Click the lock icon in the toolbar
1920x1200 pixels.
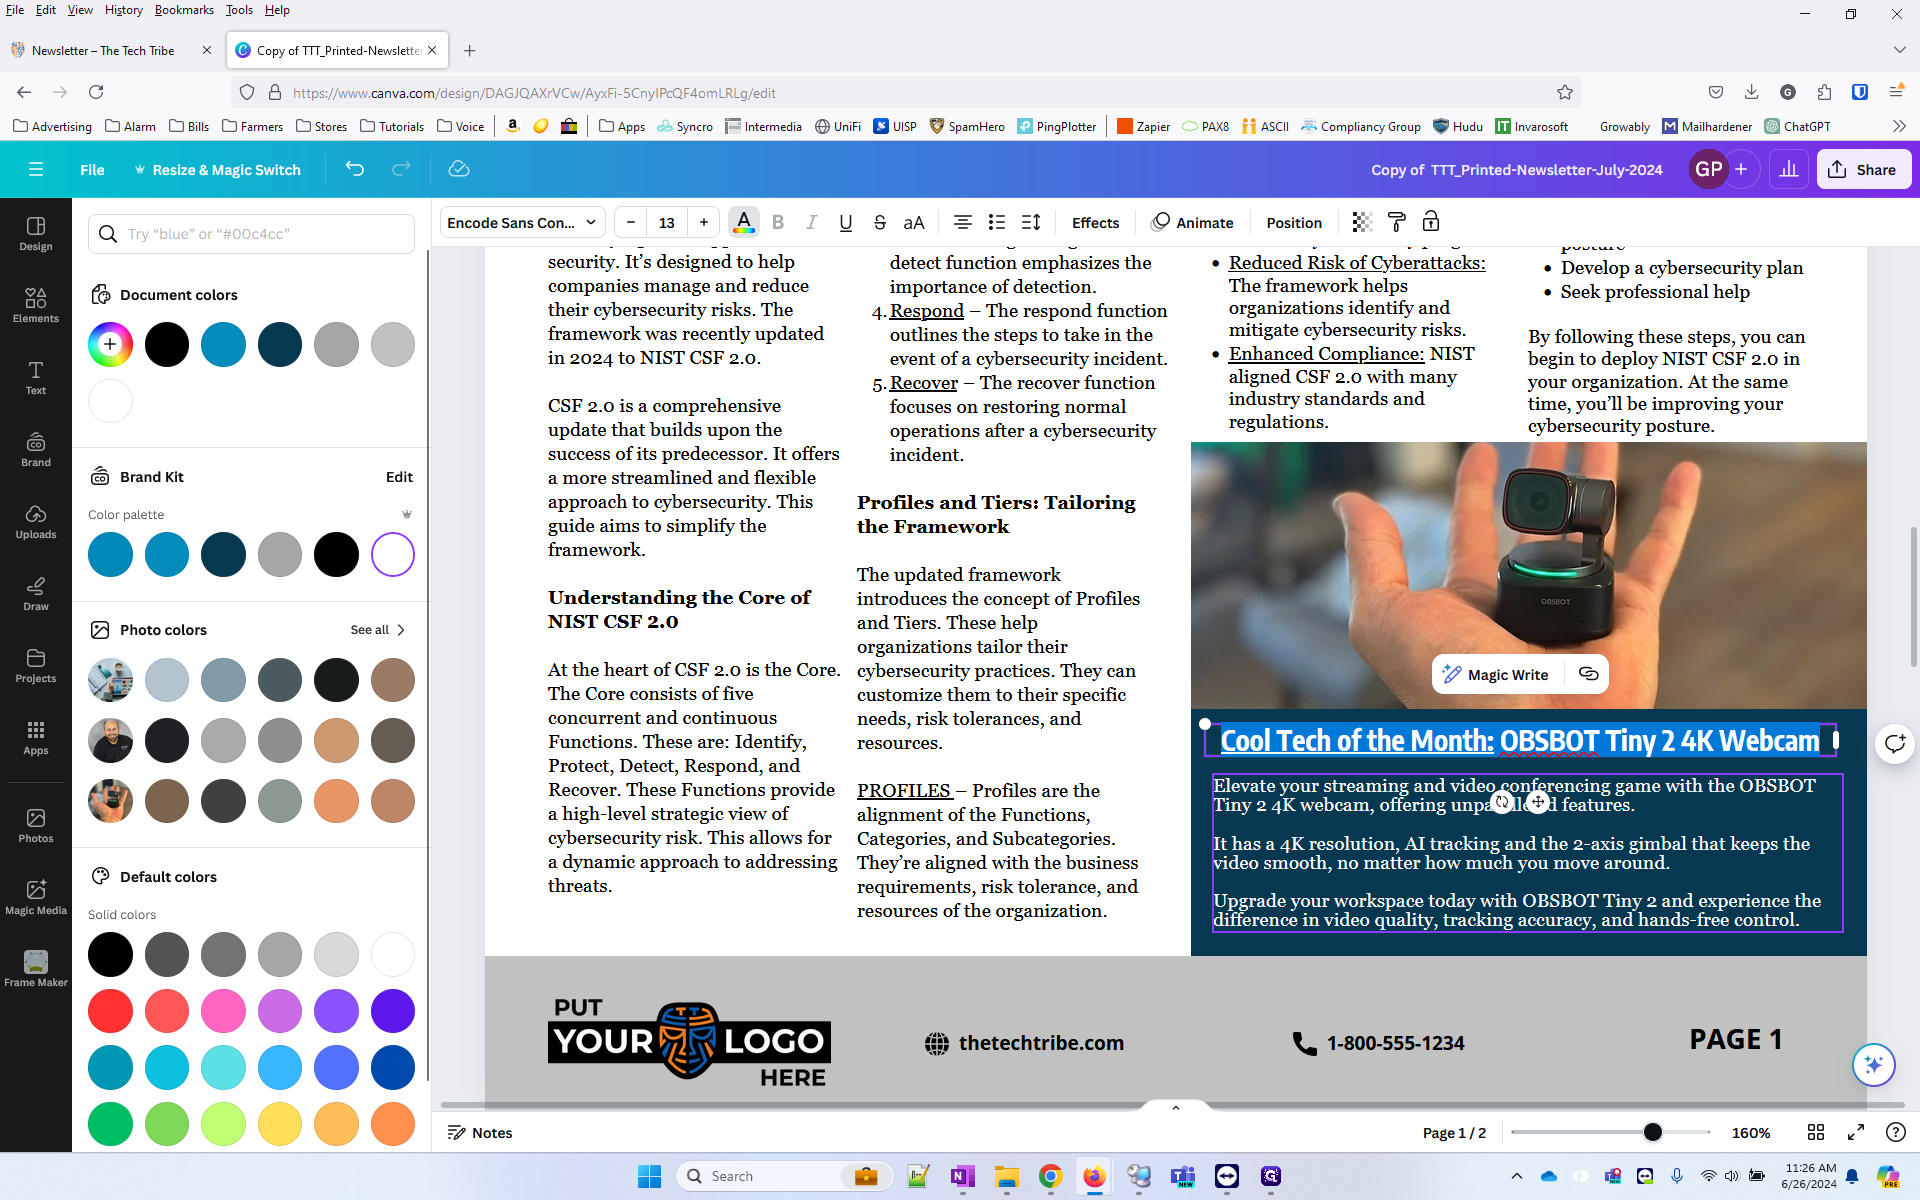pos(1431,222)
